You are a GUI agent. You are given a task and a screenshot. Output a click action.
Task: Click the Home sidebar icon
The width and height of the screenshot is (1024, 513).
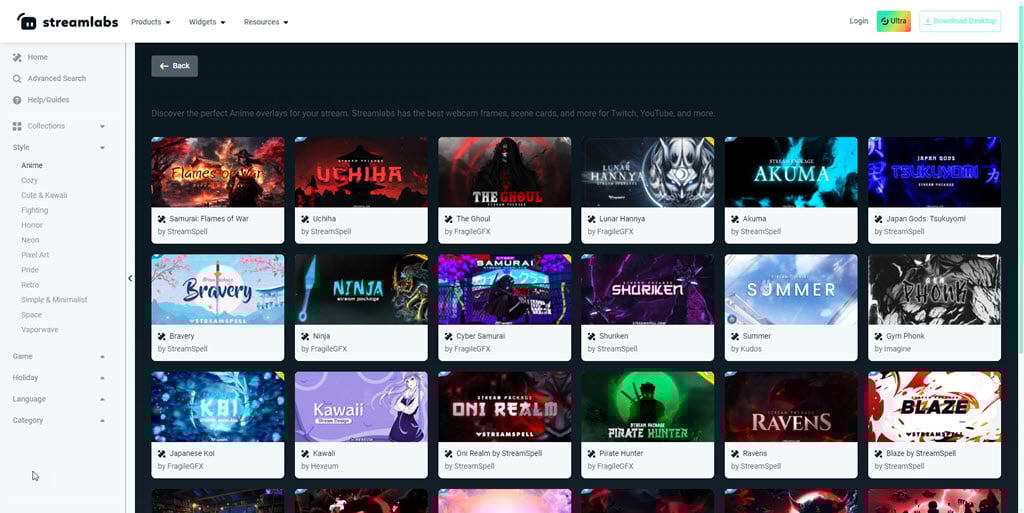17,57
